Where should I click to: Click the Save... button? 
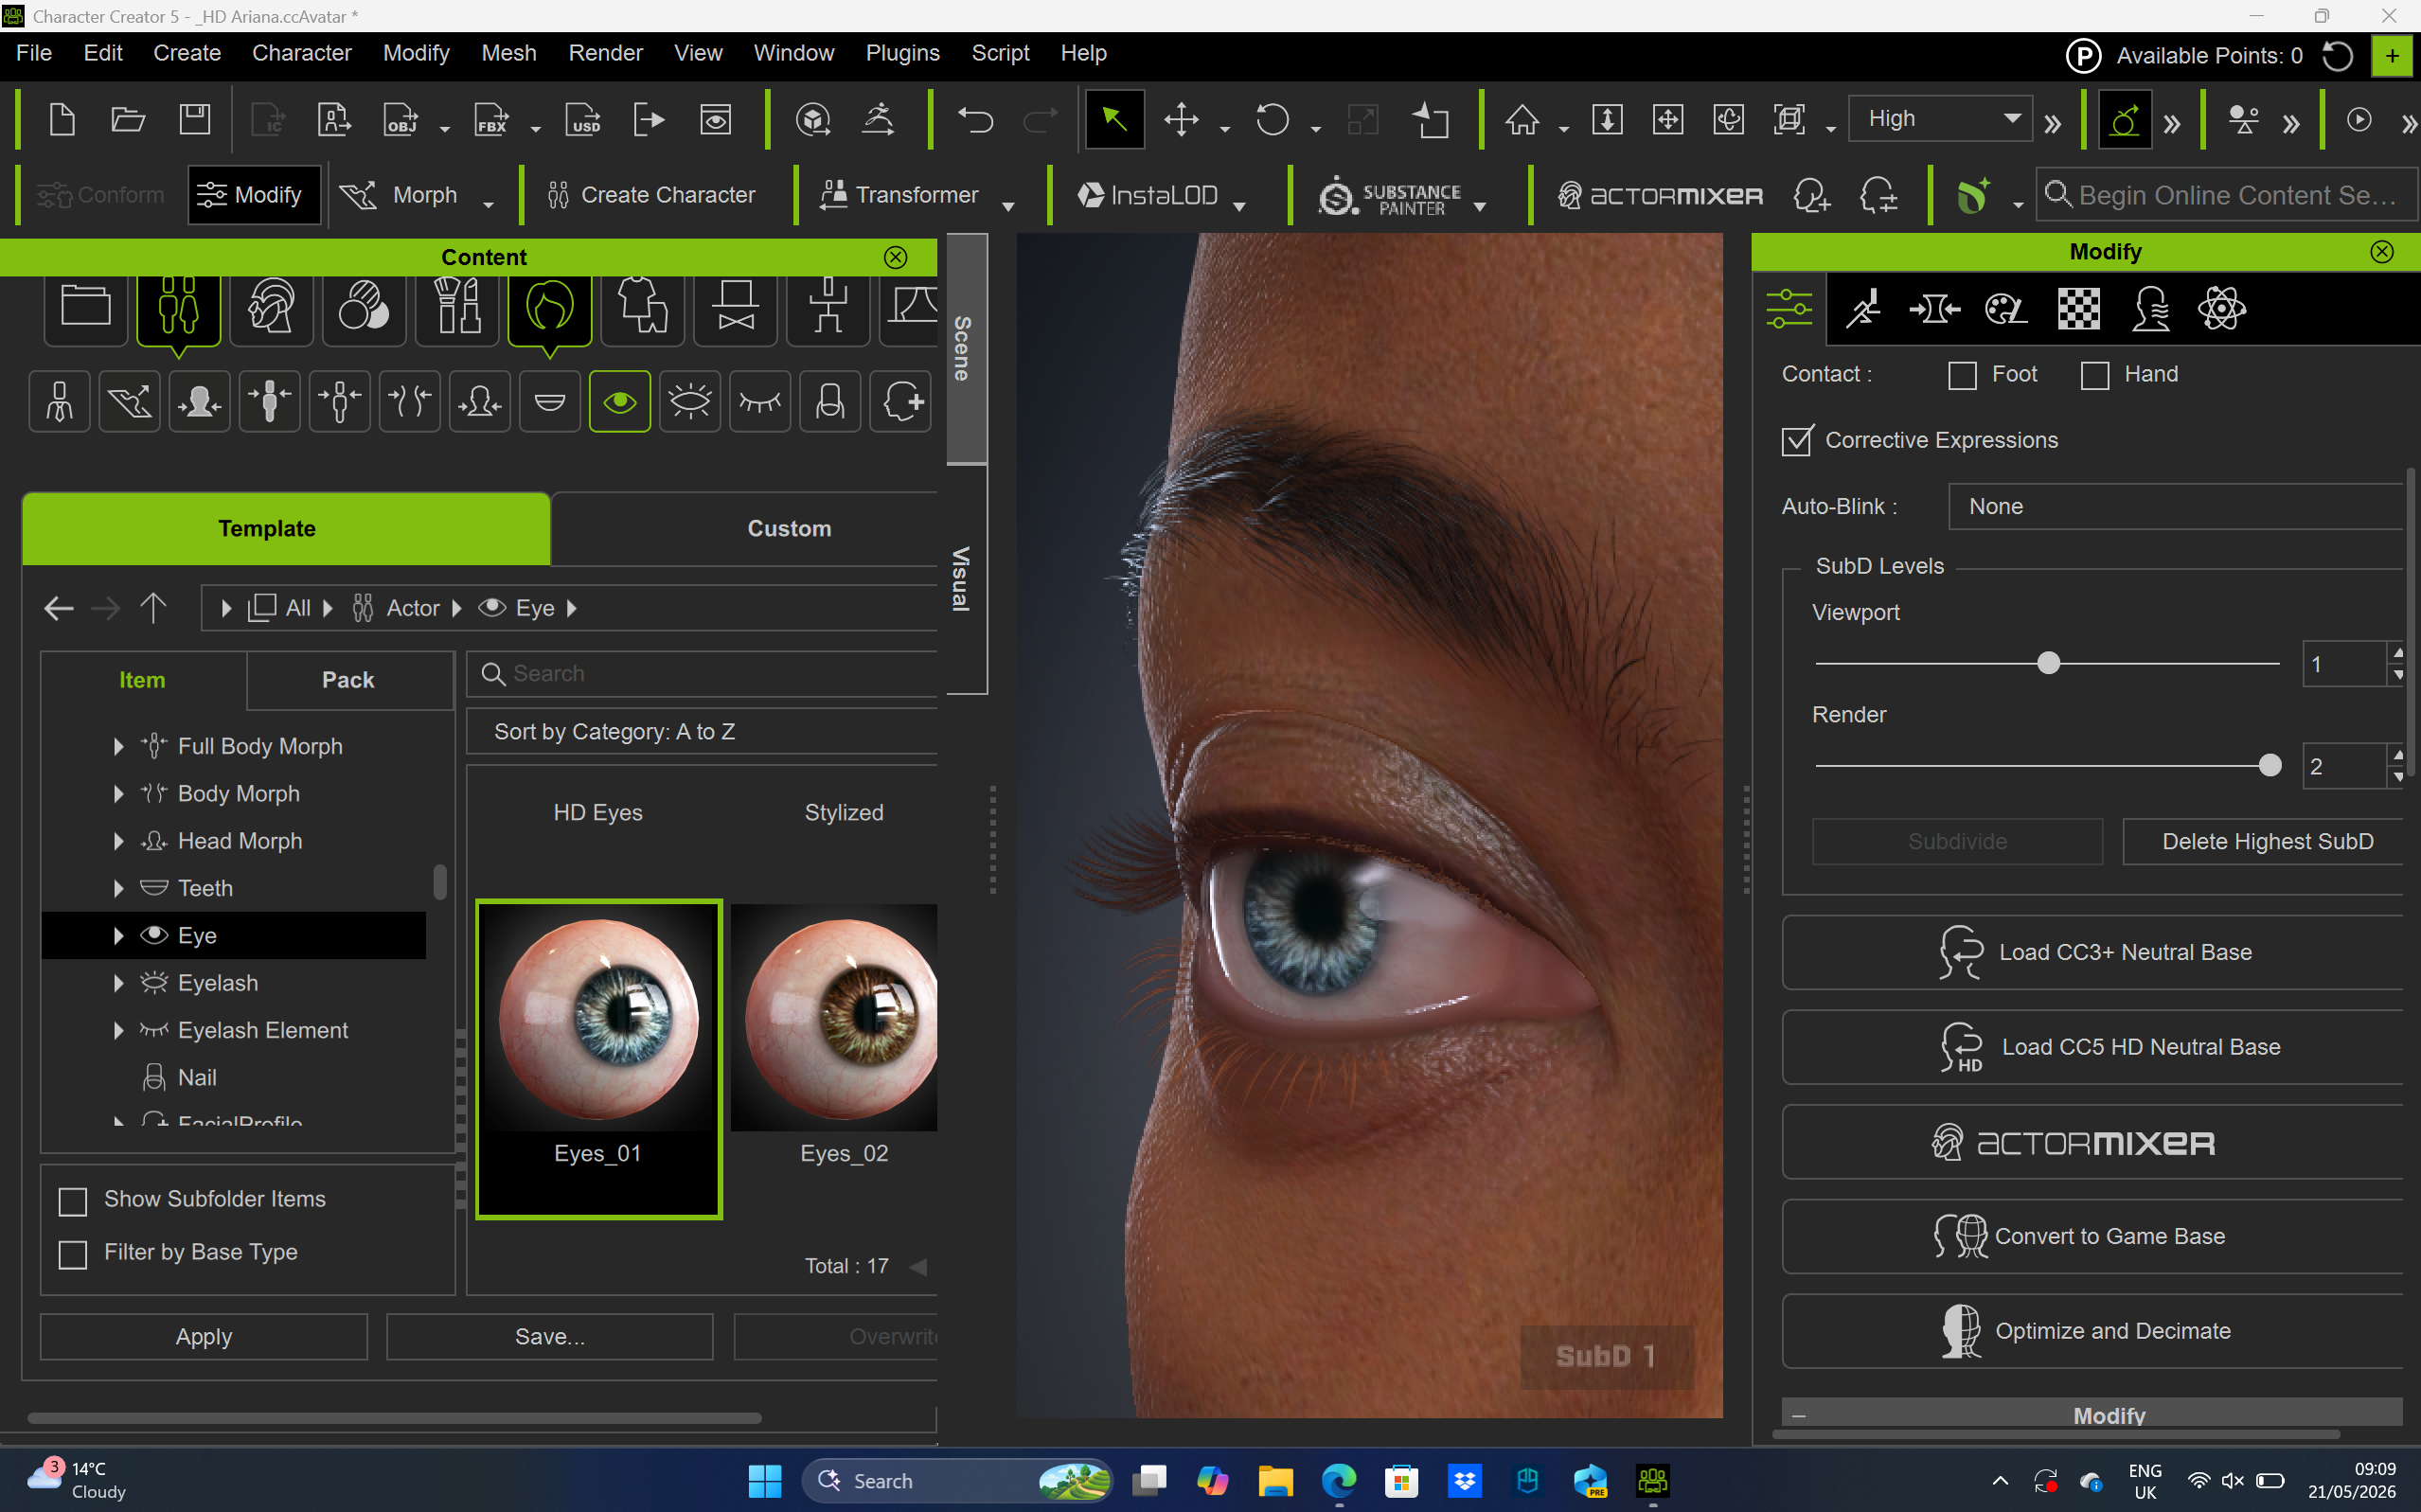pos(550,1337)
